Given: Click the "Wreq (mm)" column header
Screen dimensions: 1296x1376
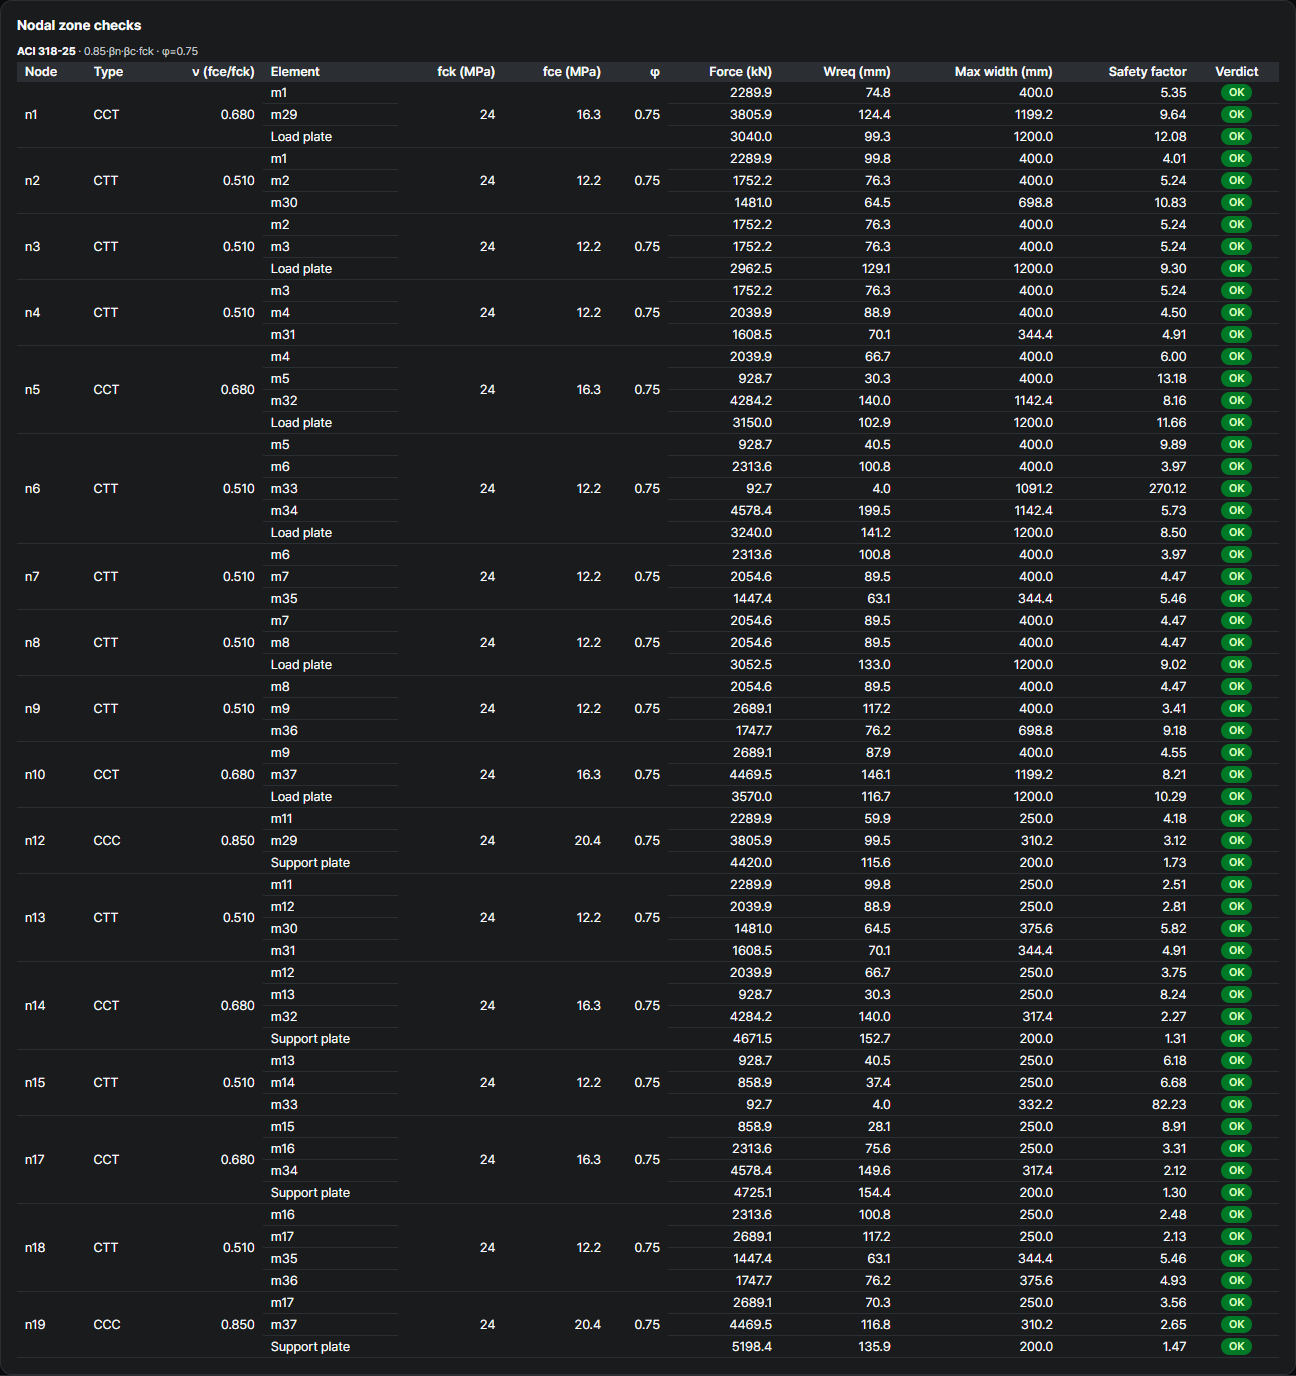Looking at the screenshot, I should point(857,72).
